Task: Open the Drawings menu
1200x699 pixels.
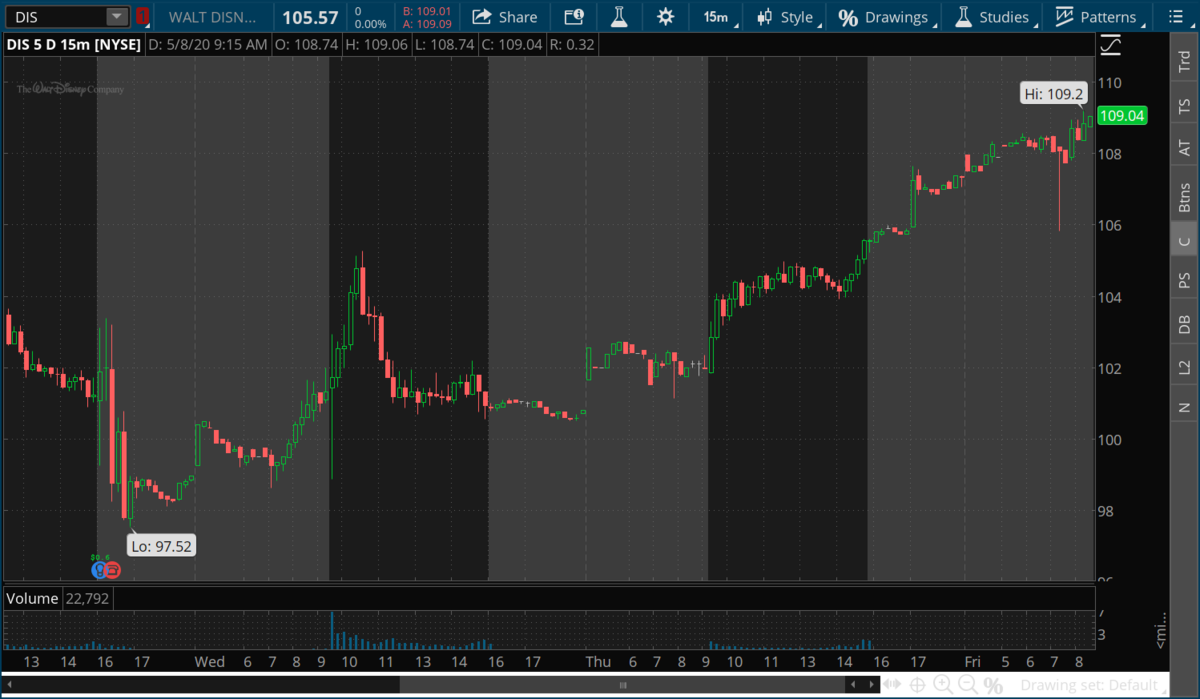Action: coord(884,17)
